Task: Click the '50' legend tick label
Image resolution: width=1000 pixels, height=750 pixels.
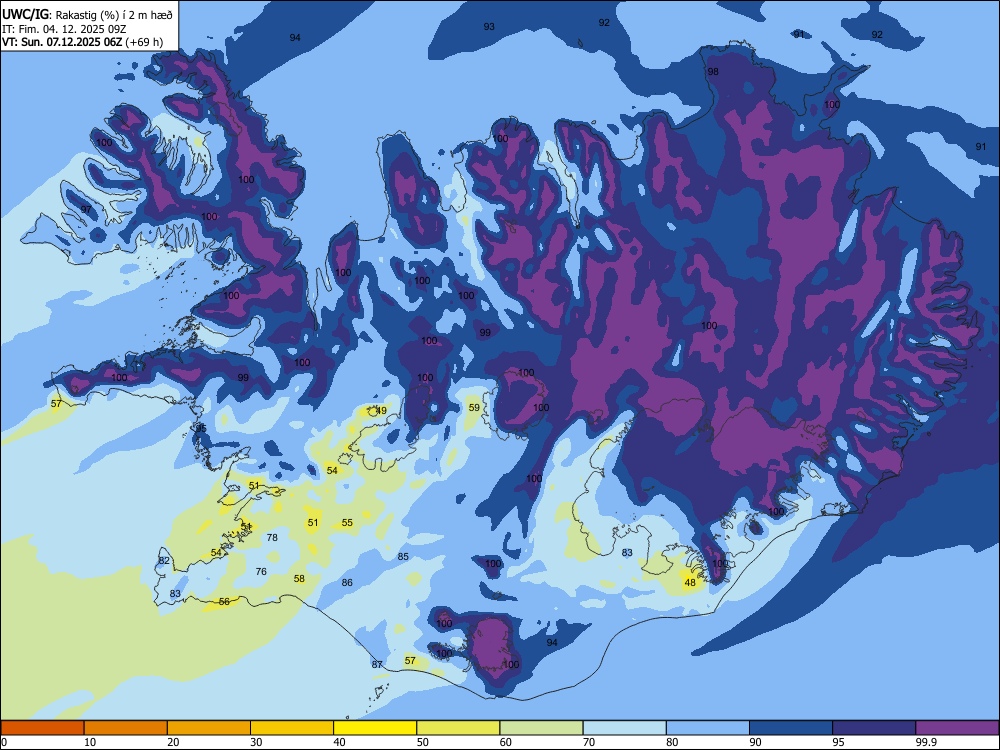Action: pos(423,742)
